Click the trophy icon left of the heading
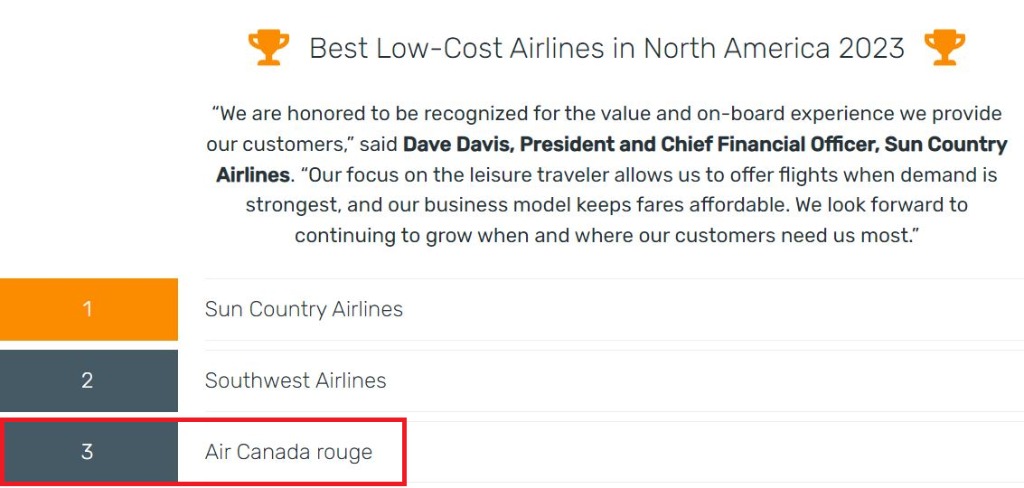1024x488 pixels. tap(268, 47)
